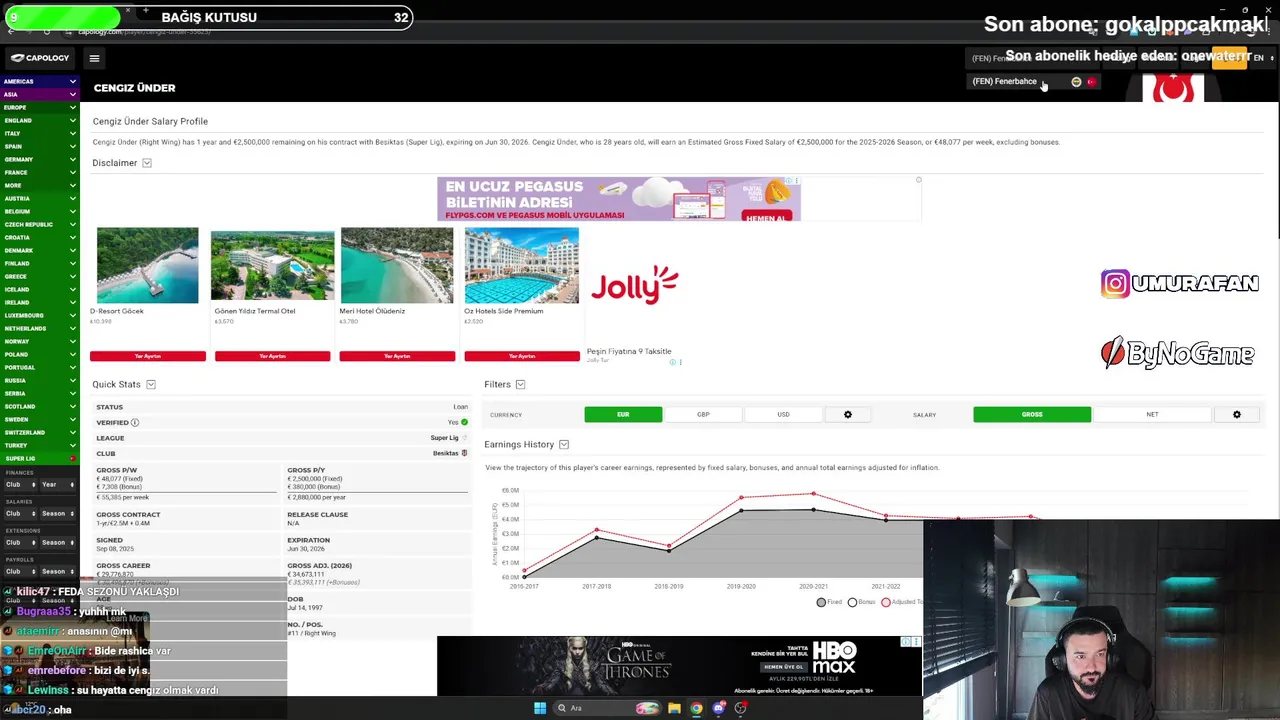Image resolution: width=1280 pixels, height=720 pixels.
Task: Click the Pegasus ad info icon
Action: click(x=791, y=181)
